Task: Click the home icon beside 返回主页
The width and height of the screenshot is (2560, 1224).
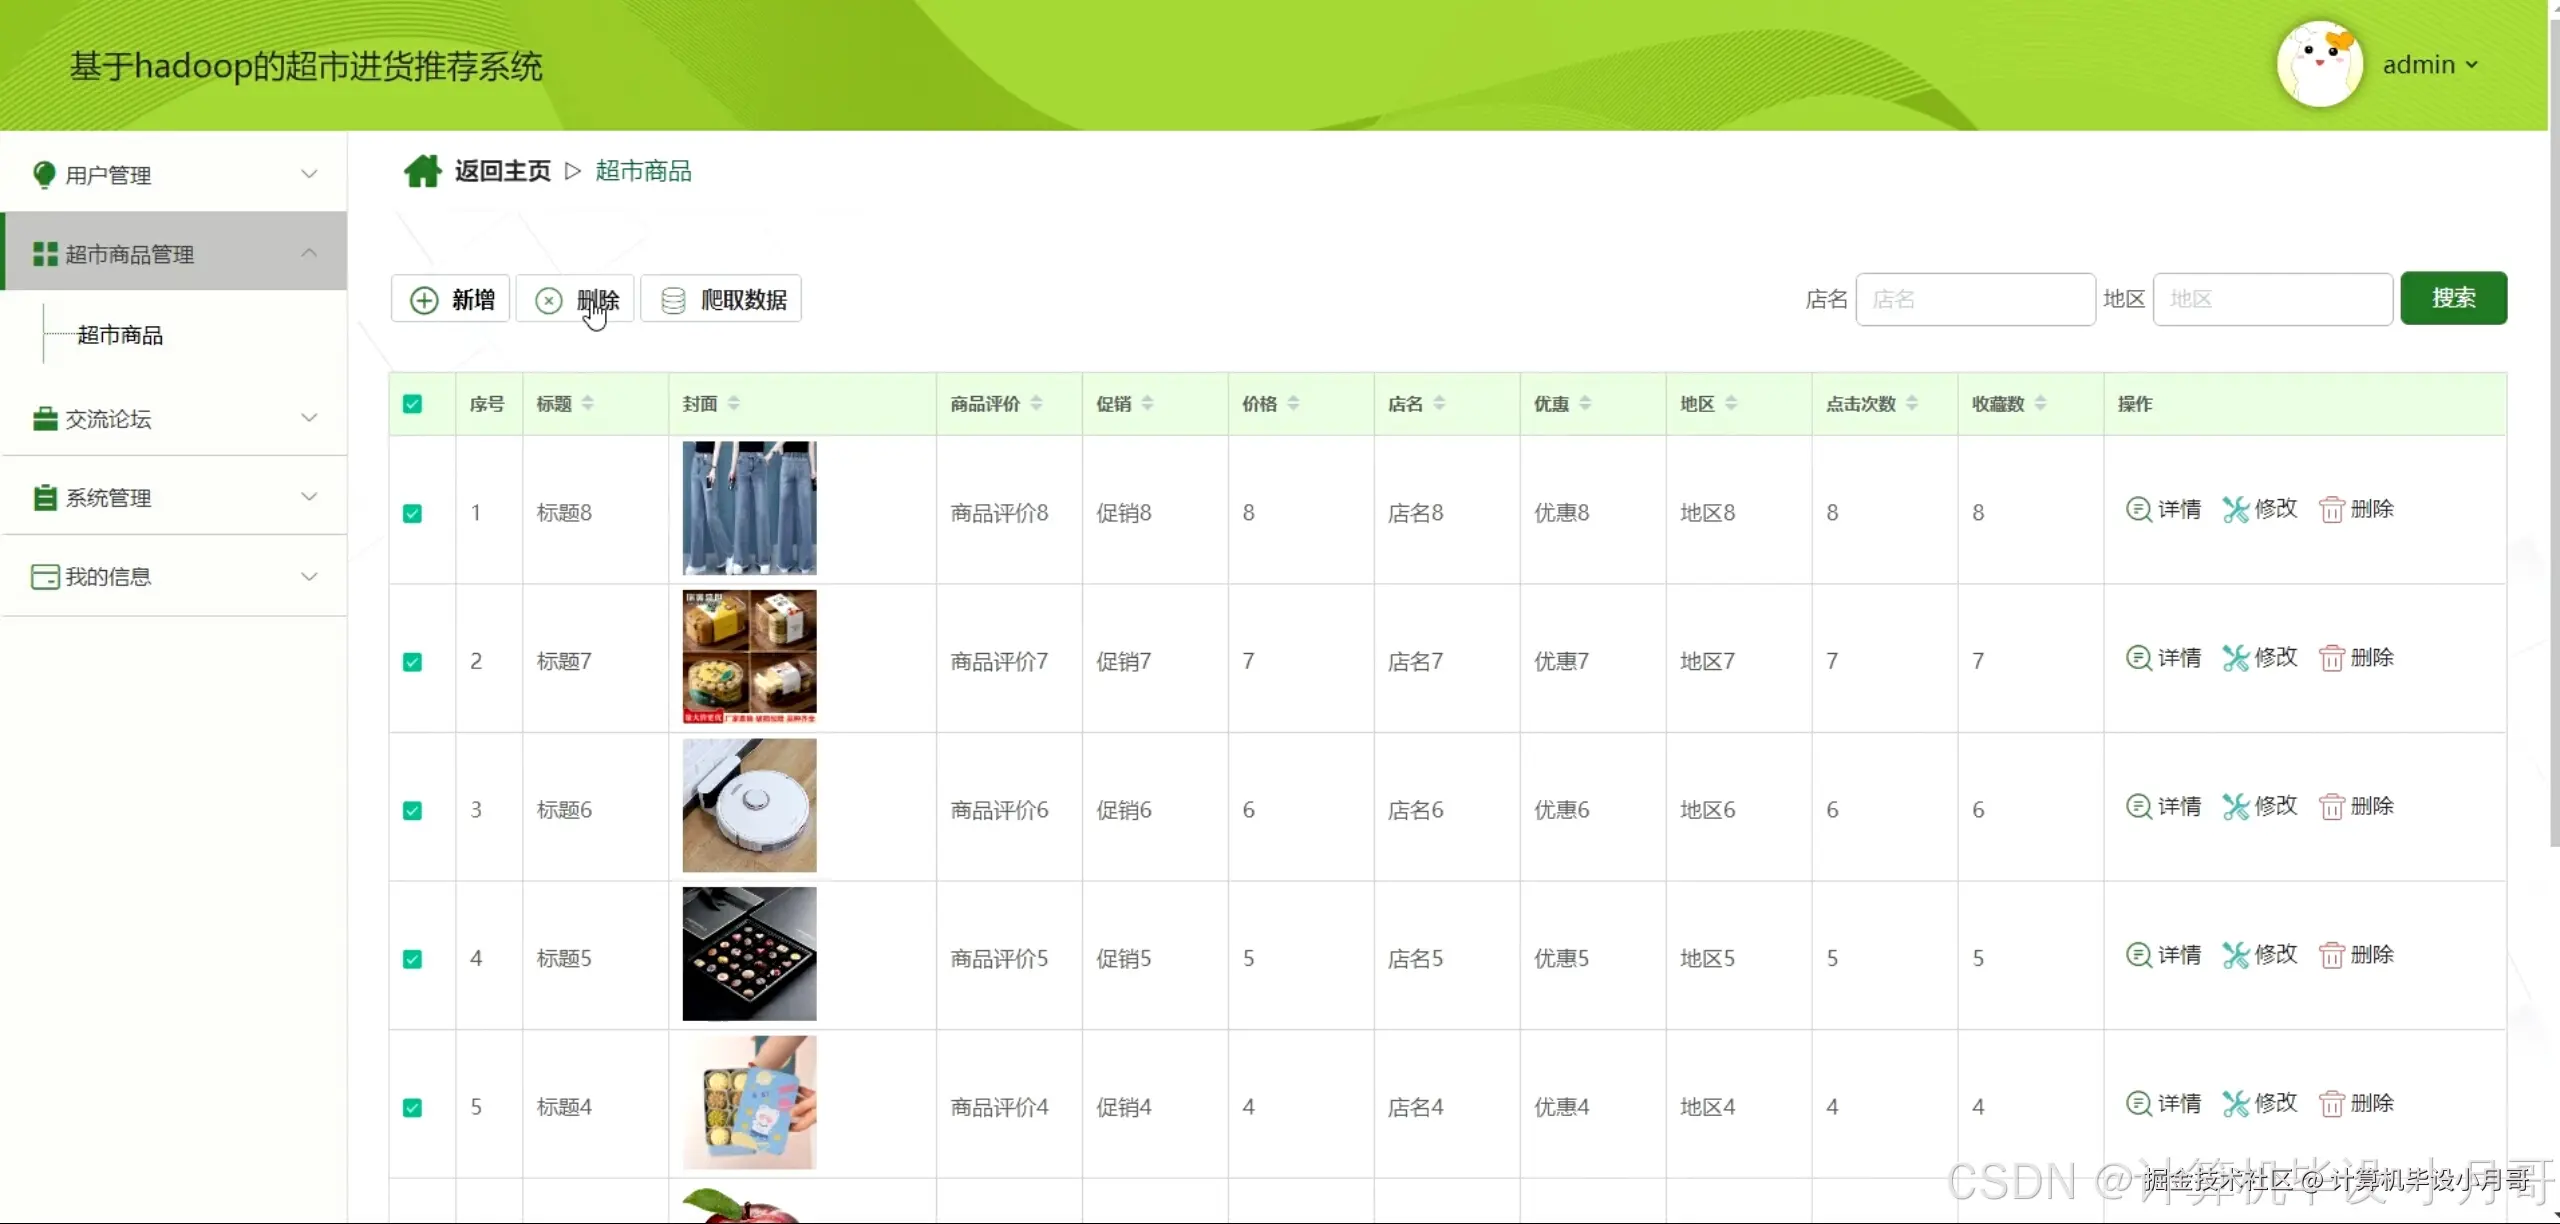Action: 422,171
